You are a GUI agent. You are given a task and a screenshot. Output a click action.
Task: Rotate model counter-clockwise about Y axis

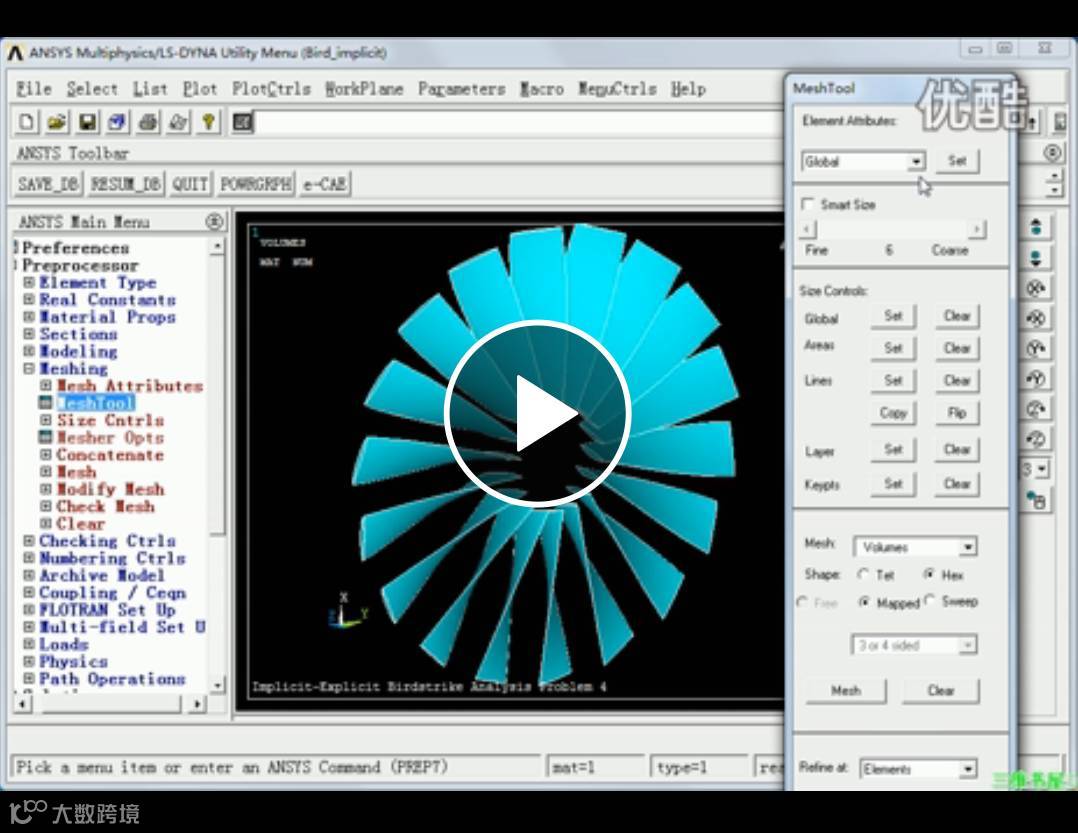click(1036, 379)
